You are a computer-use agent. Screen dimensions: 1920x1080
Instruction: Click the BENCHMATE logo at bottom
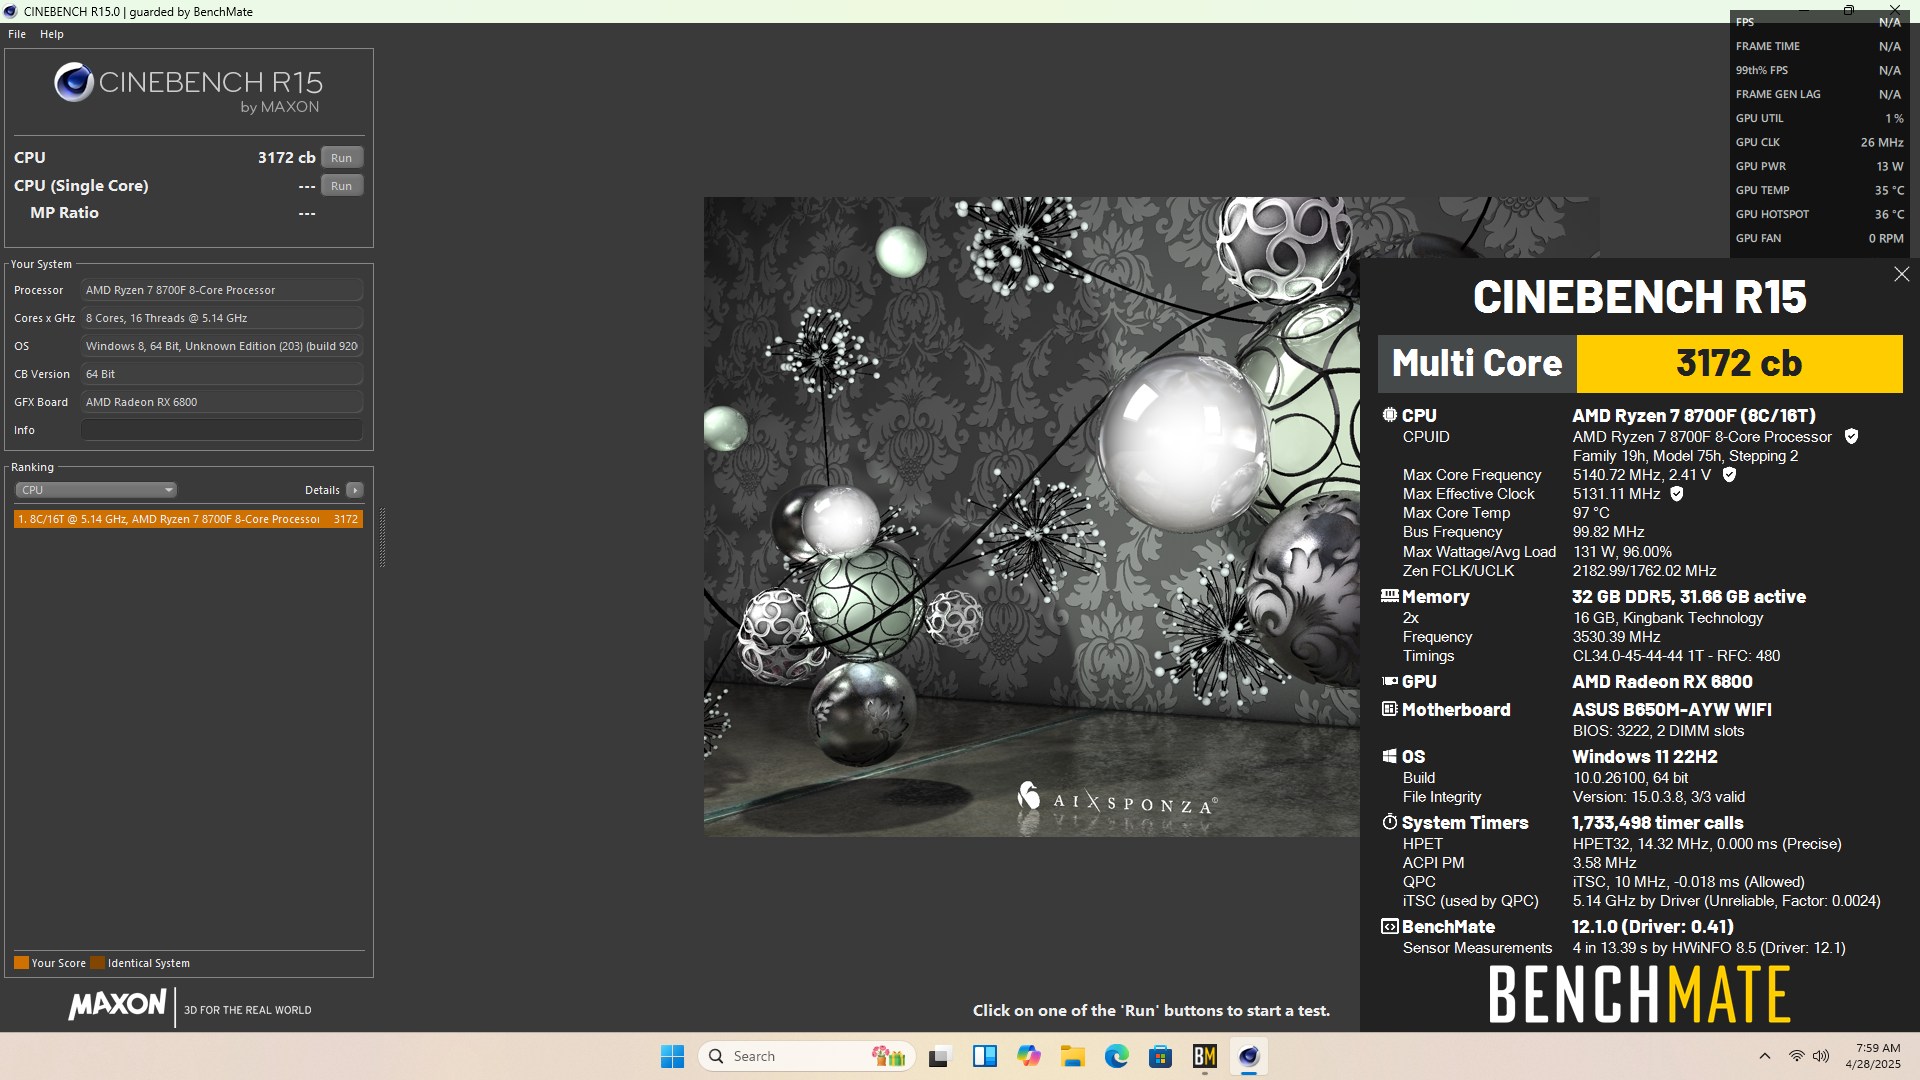1639,994
